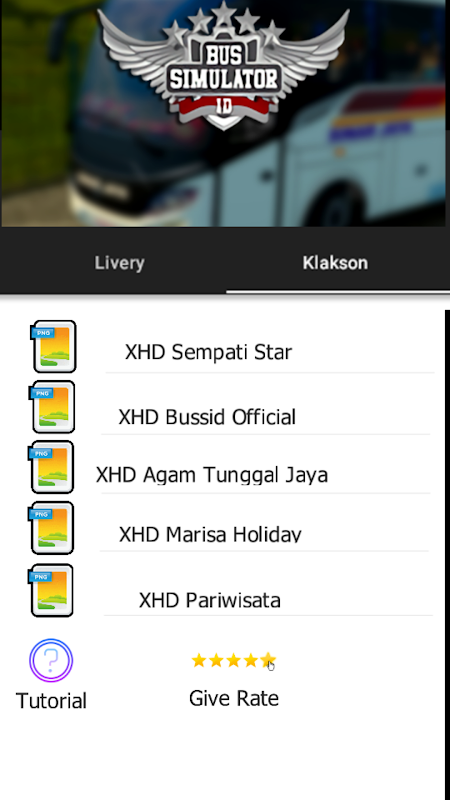Open XHD Marisa Holiday livery
This screenshot has width=450, height=800.
pyautogui.click(x=210, y=534)
